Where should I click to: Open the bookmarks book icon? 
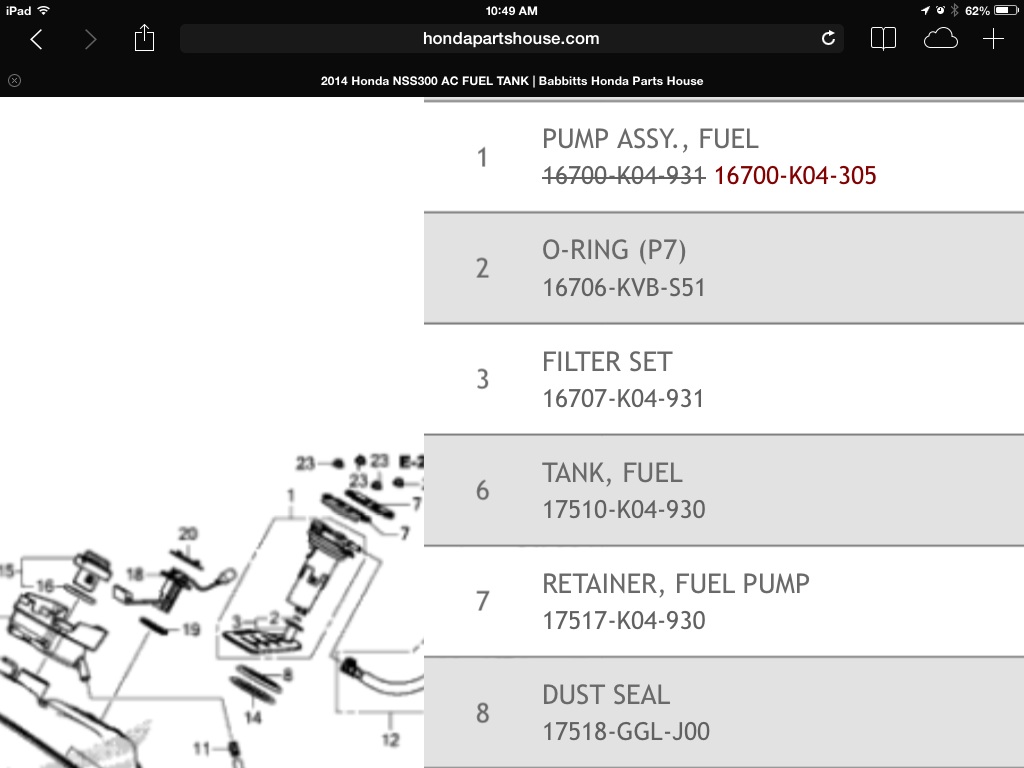(x=883, y=39)
